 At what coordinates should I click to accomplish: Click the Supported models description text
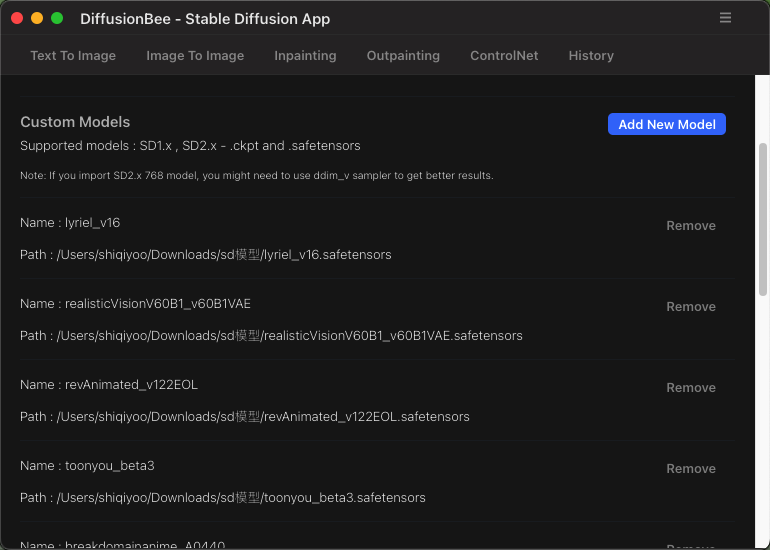(x=190, y=146)
